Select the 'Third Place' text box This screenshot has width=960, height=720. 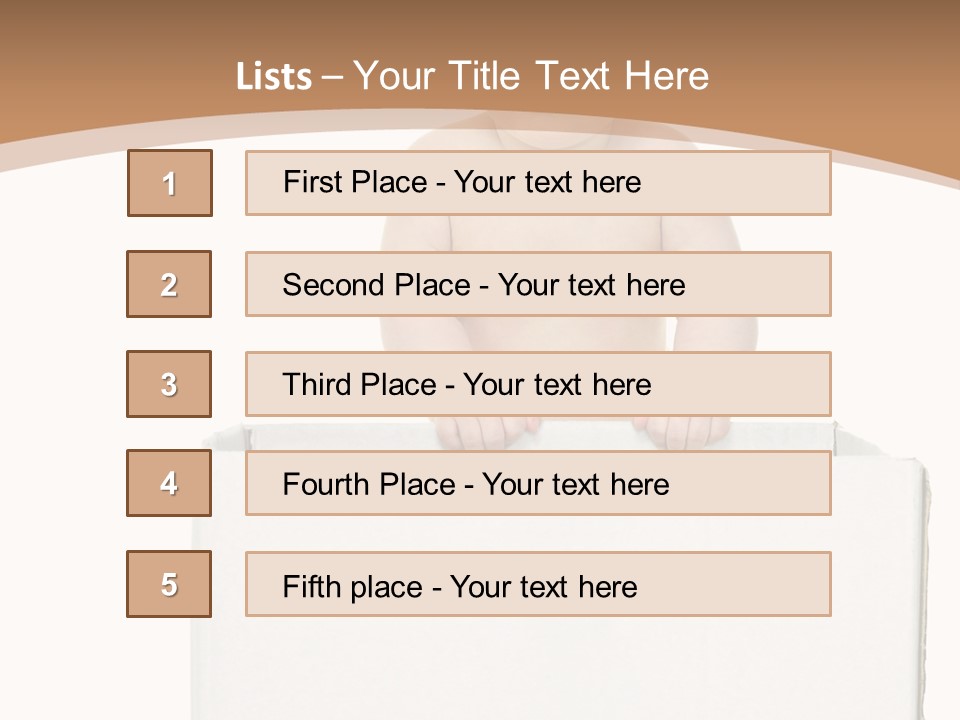tap(538, 384)
